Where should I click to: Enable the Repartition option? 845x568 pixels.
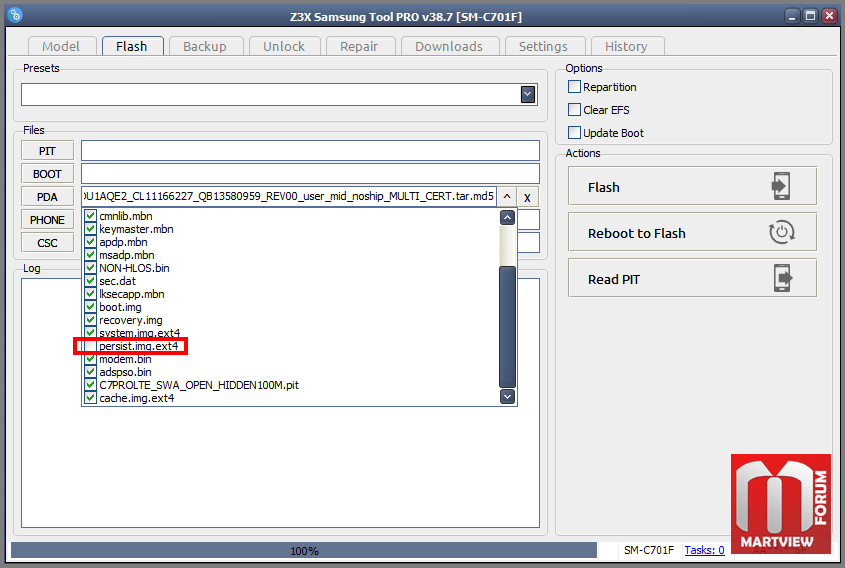click(574, 87)
